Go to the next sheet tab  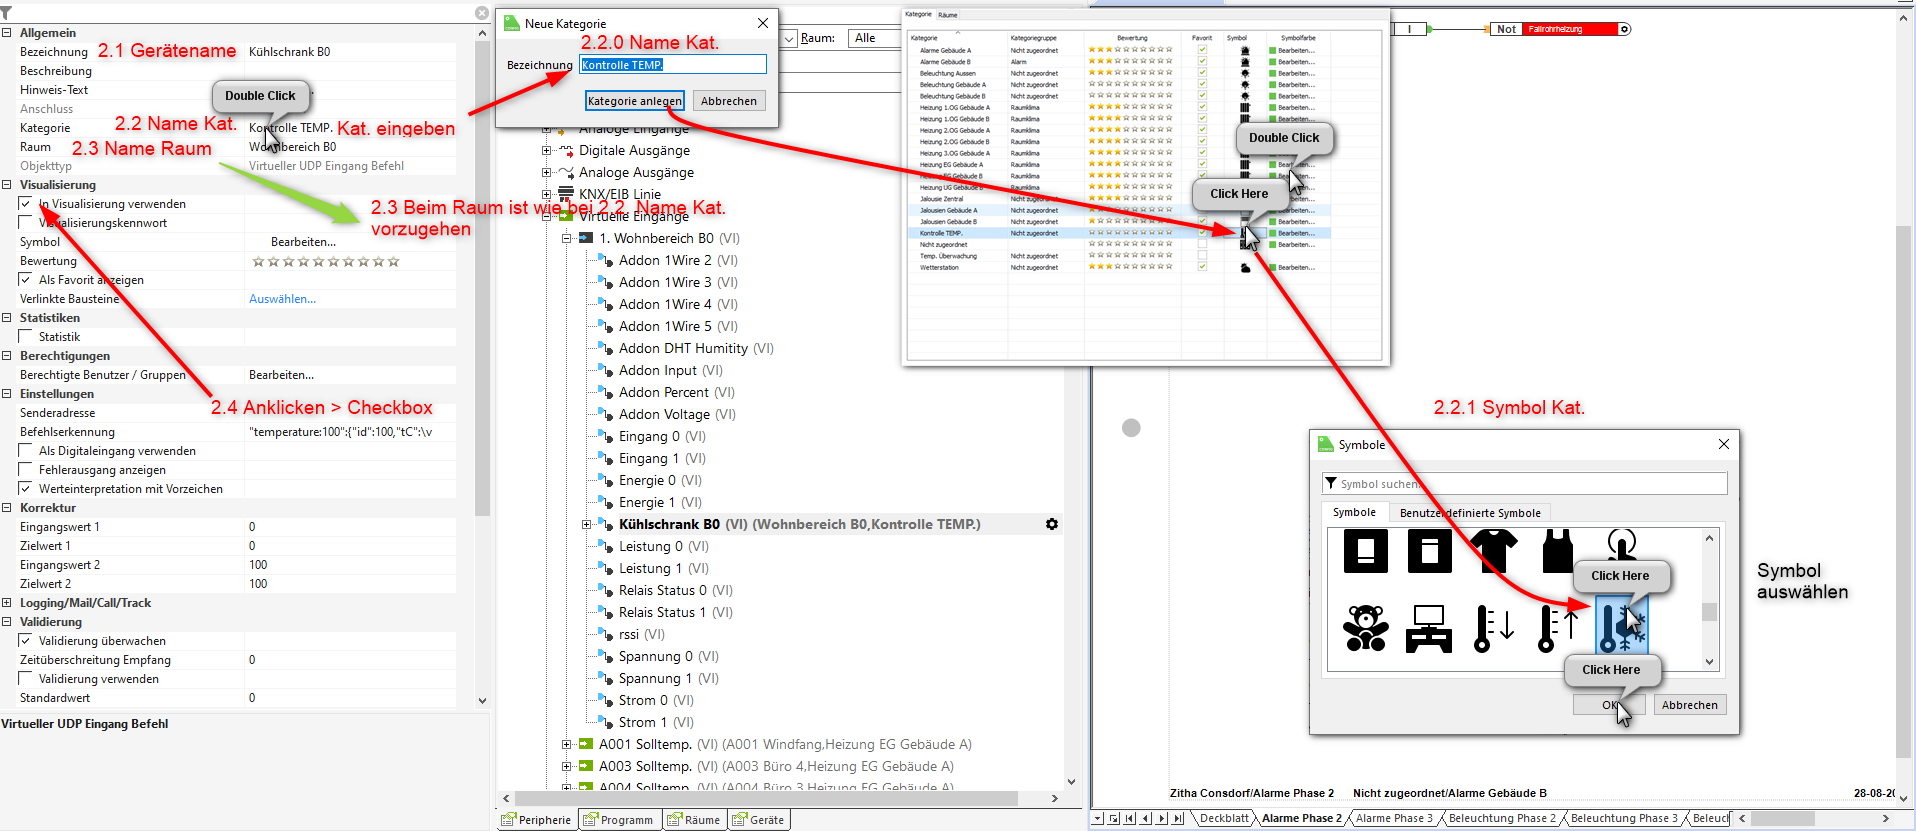pyautogui.click(x=1162, y=818)
